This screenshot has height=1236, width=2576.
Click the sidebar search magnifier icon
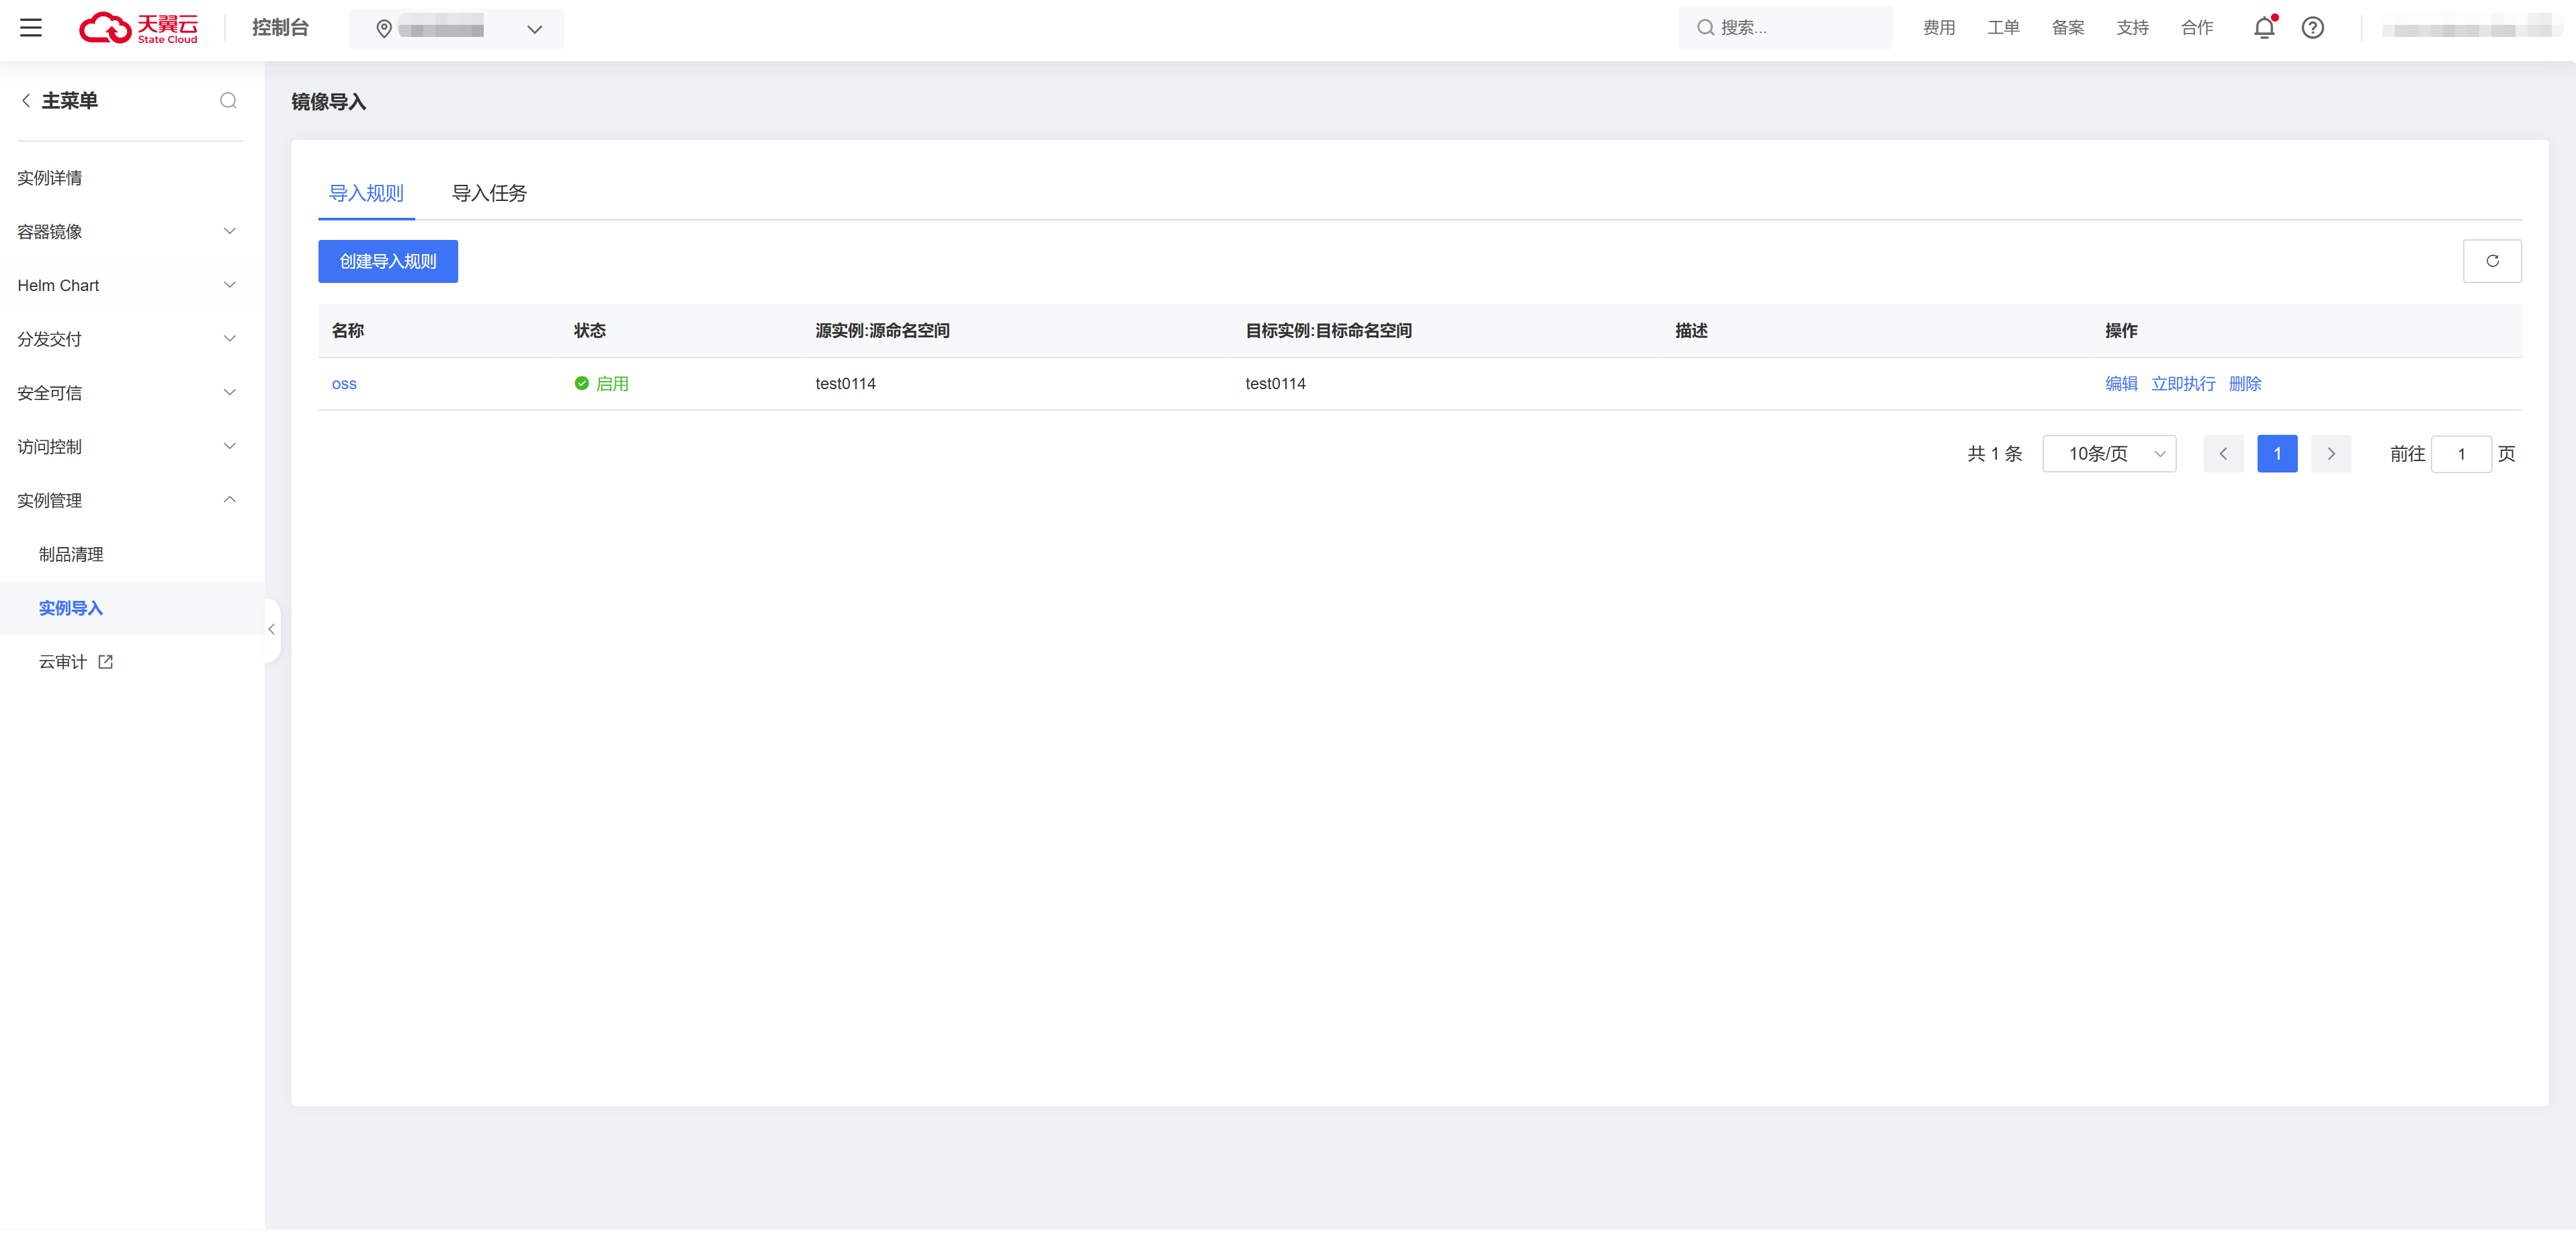pyautogui.click(x=228, y=101)
